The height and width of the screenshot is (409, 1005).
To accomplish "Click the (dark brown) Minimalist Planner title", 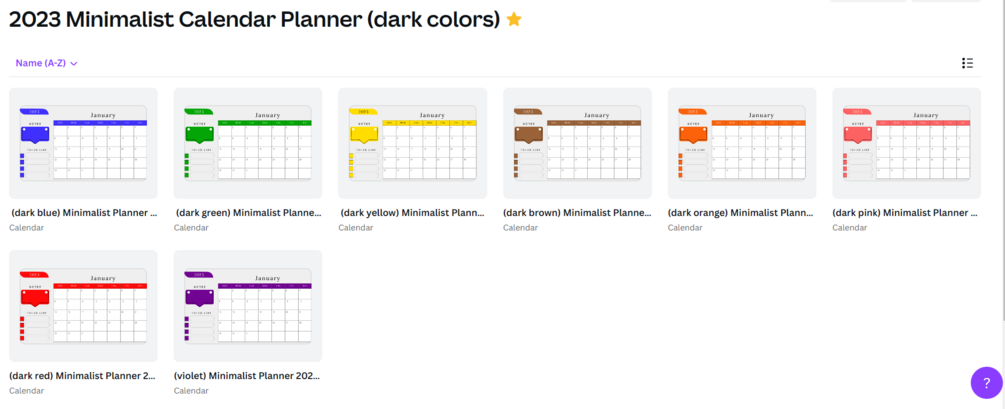I will [x=577, y=213].
